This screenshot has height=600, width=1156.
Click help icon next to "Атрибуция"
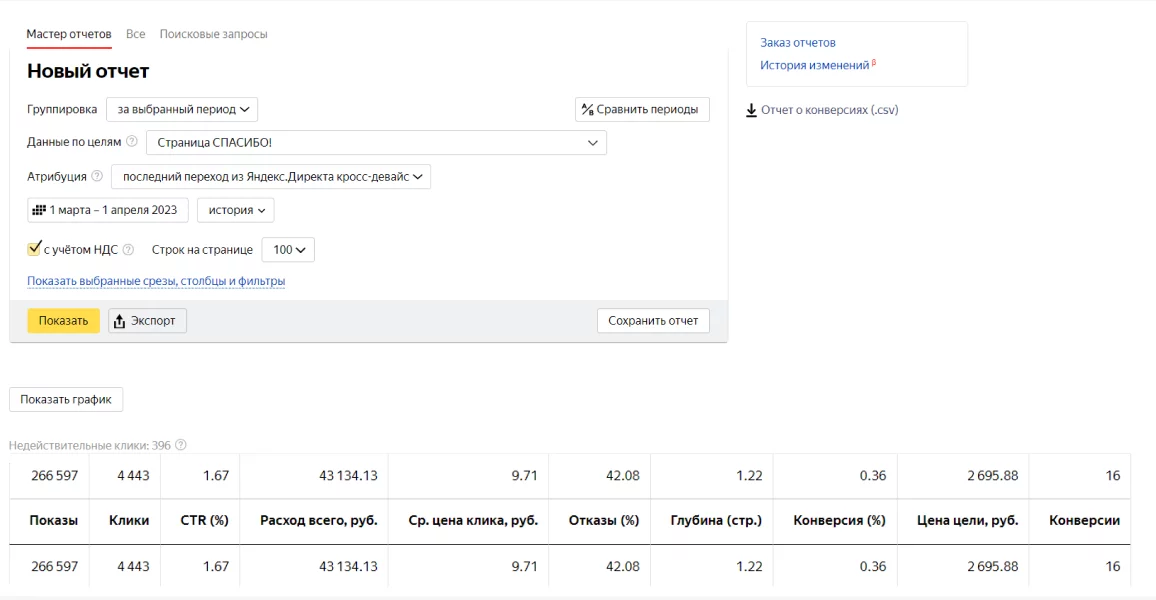(97, 177)
